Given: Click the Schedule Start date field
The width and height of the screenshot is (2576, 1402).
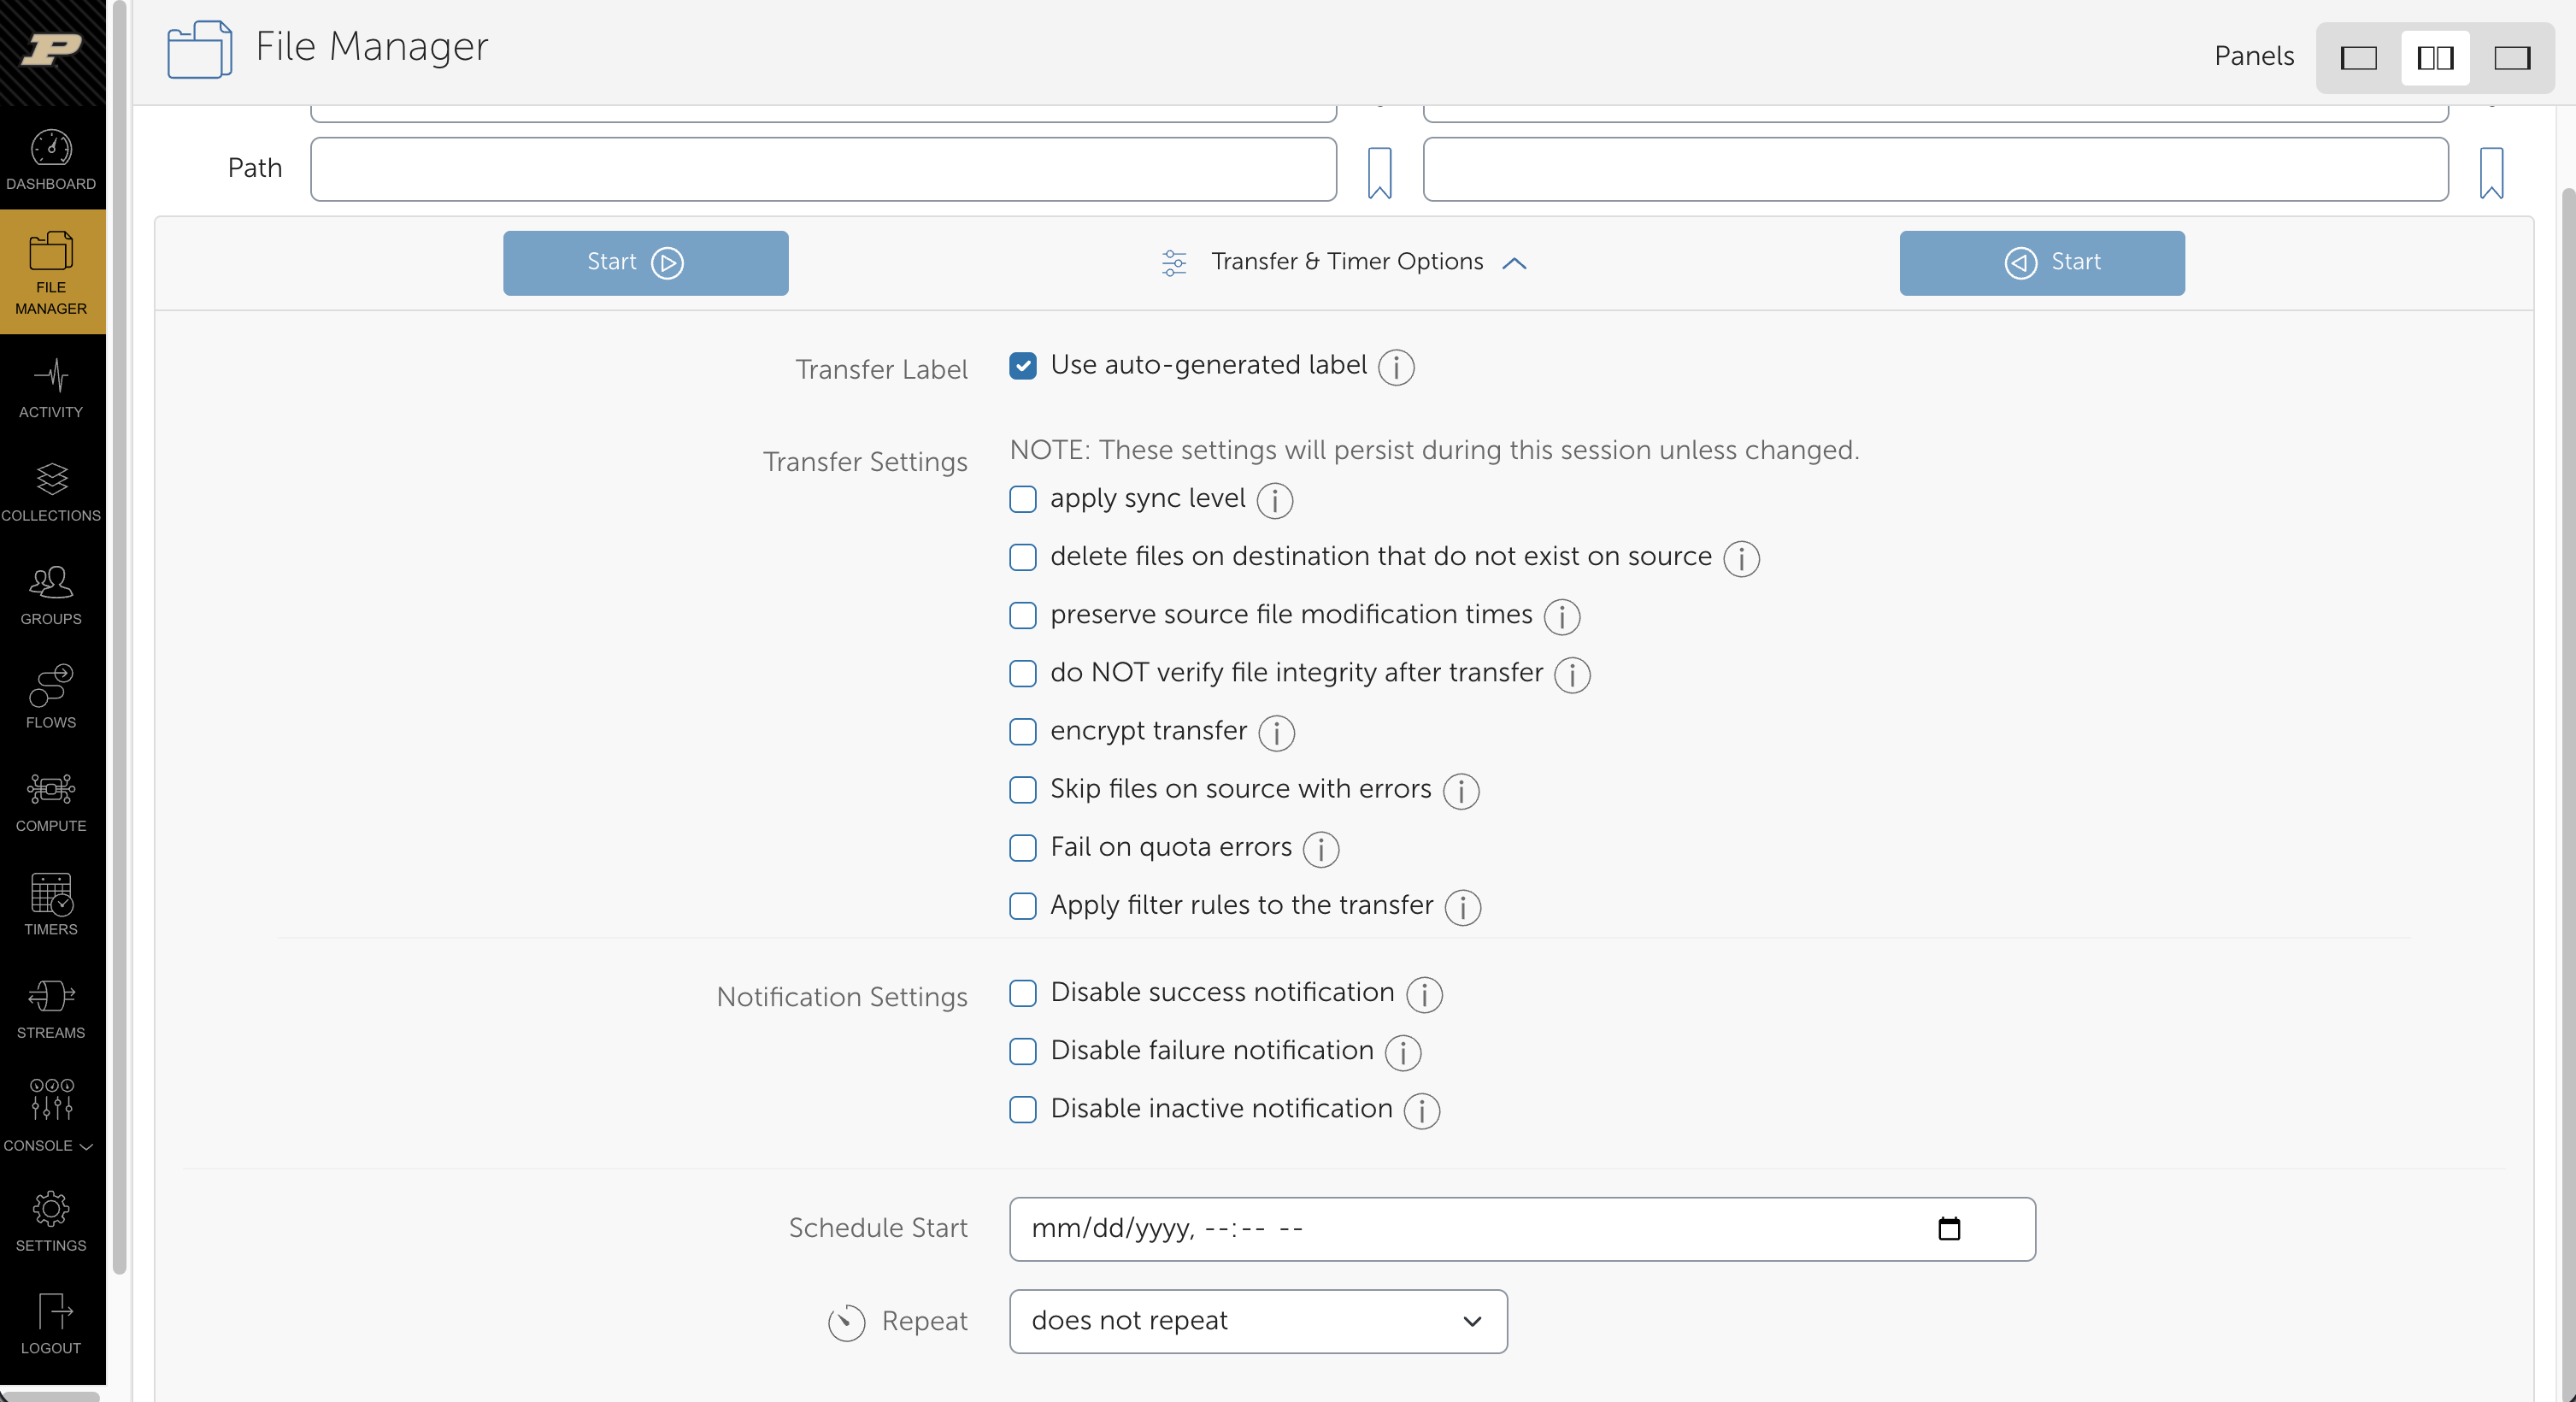Looking at the screenshot, I should click(x=1522, y=1229).
